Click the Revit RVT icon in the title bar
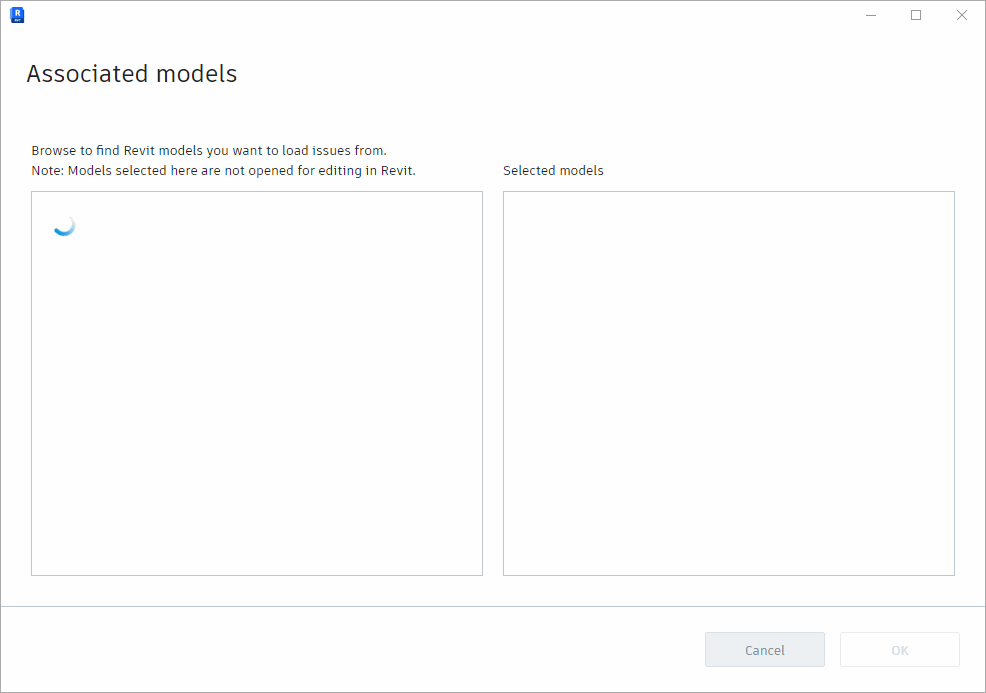The width and height of the screenshot is (986, 693). [x=17, y=15]
